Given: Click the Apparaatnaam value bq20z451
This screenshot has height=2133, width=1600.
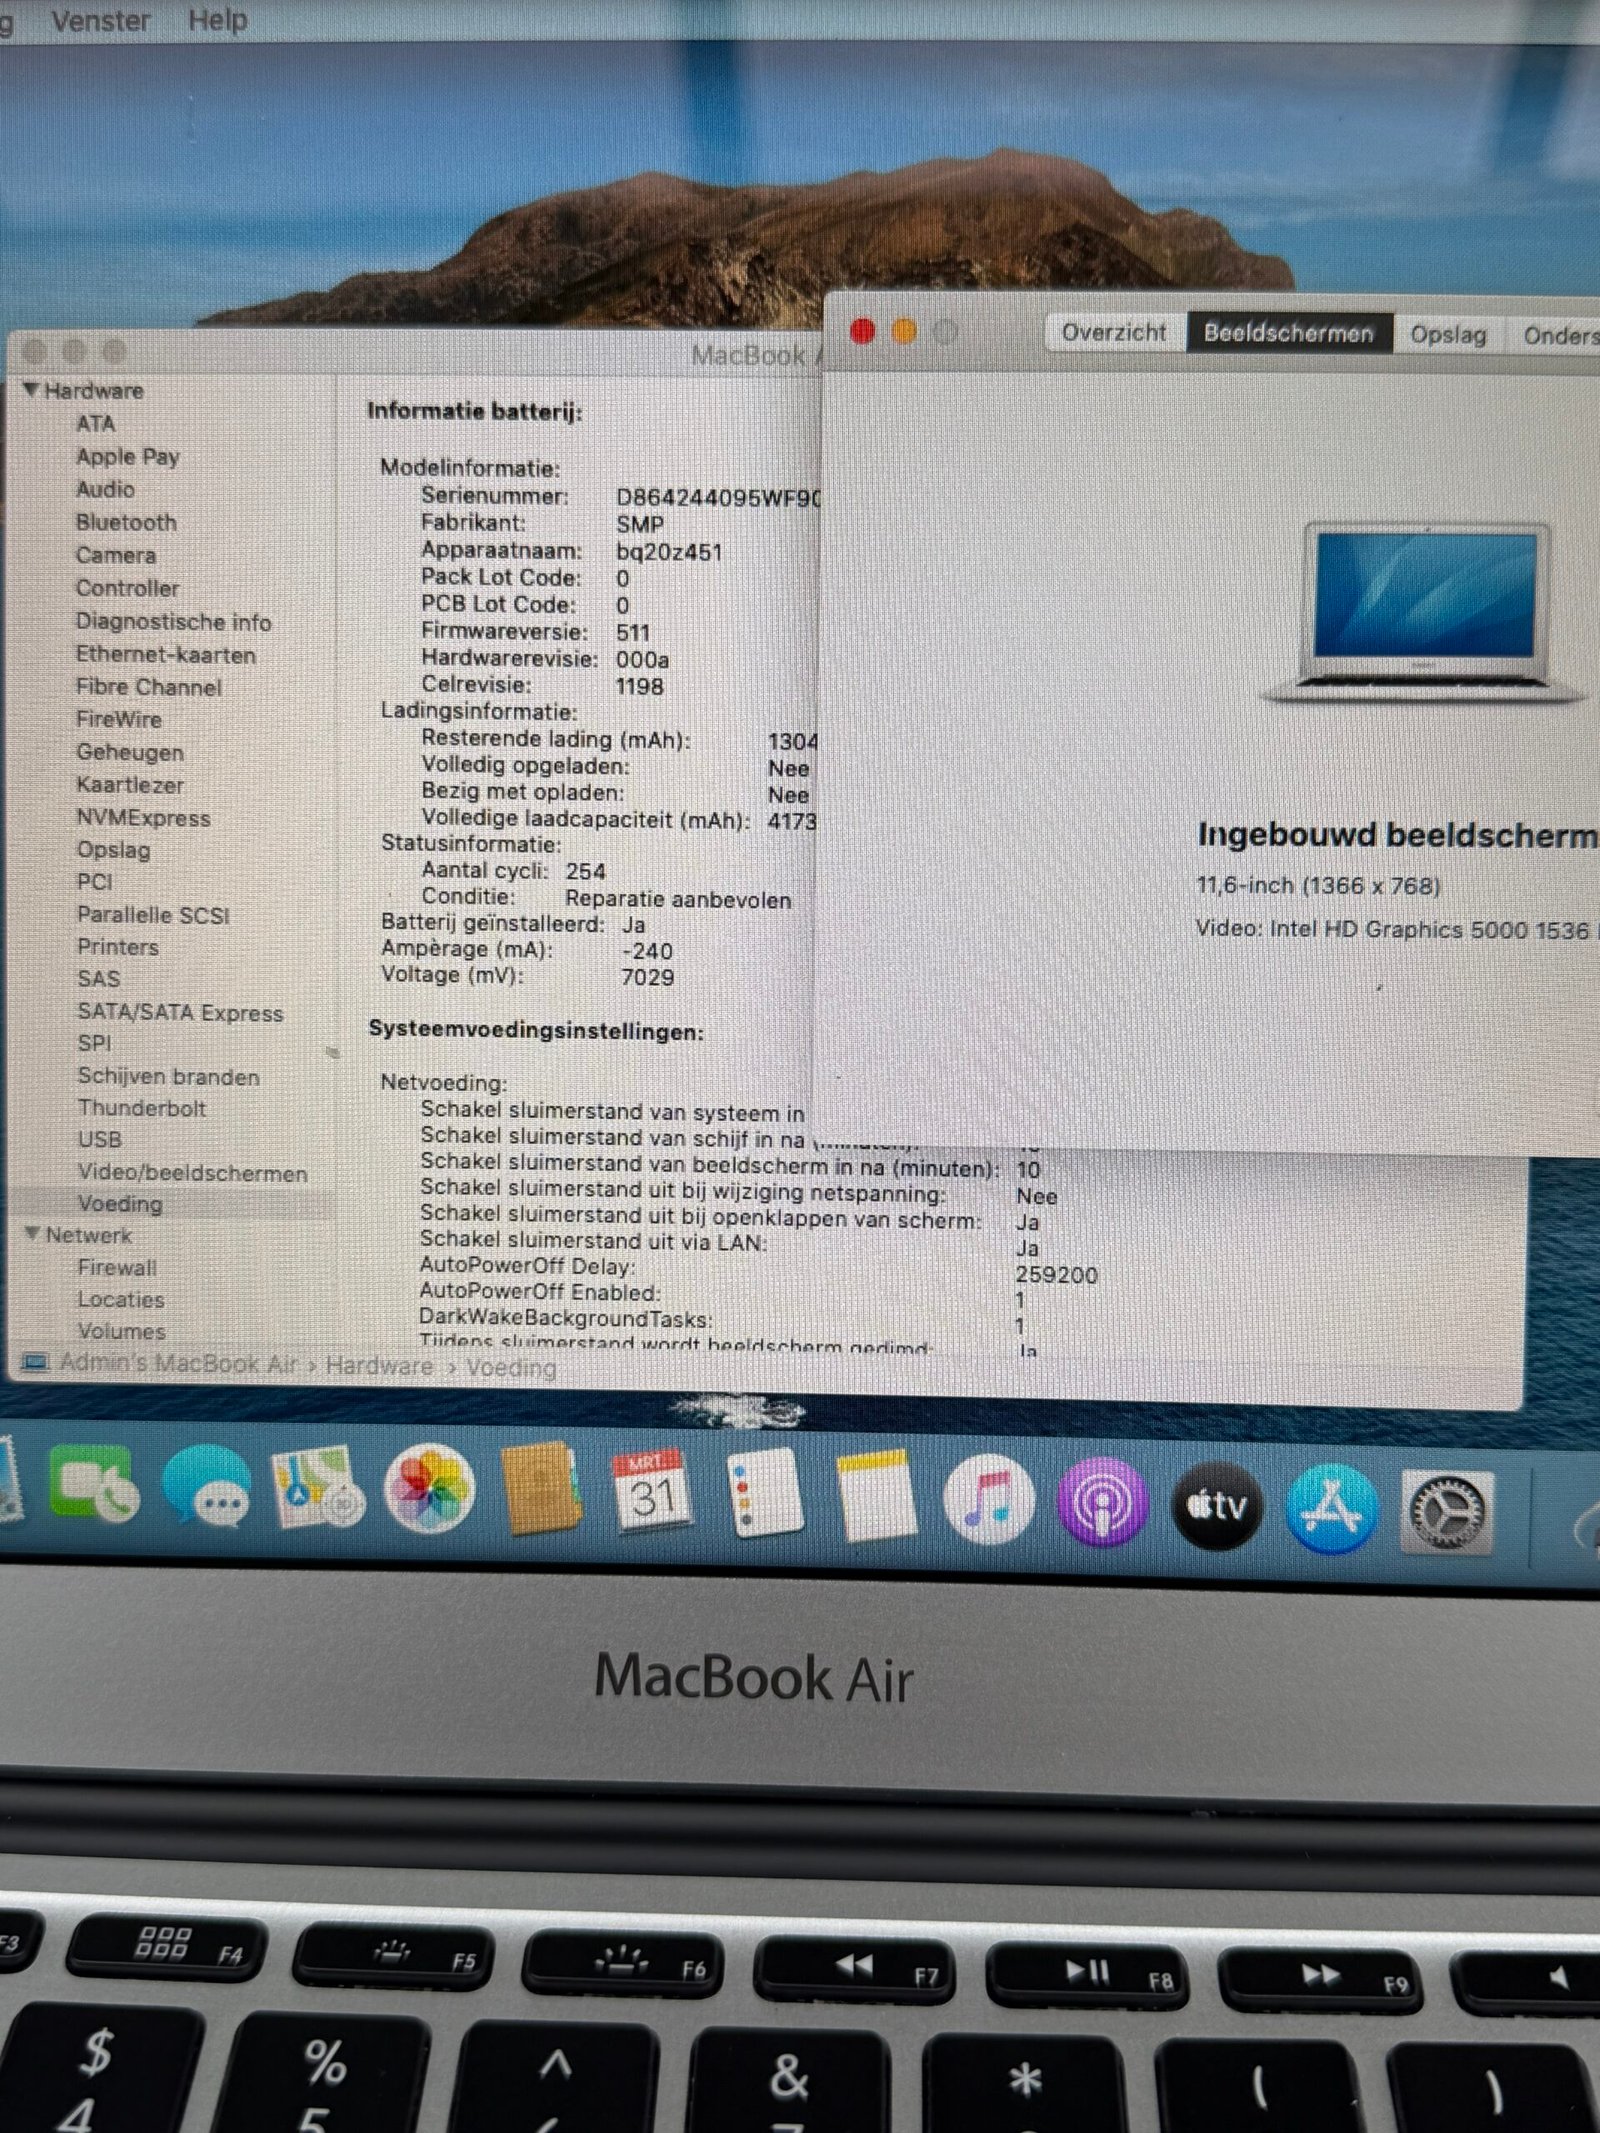Looking at the screenshot, I should (x=669, y=551).
